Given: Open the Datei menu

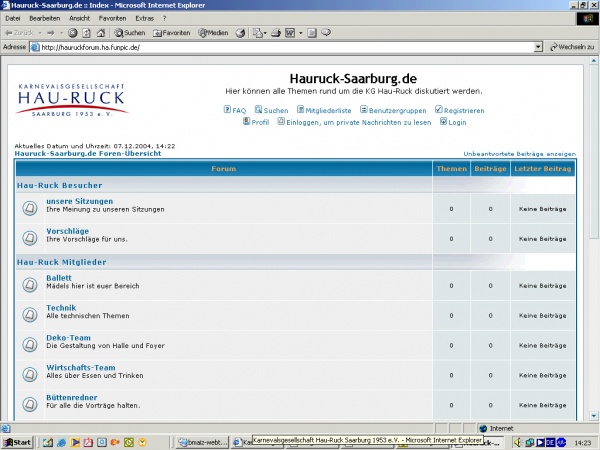Looking at the screenshot, I should (13, 18).
